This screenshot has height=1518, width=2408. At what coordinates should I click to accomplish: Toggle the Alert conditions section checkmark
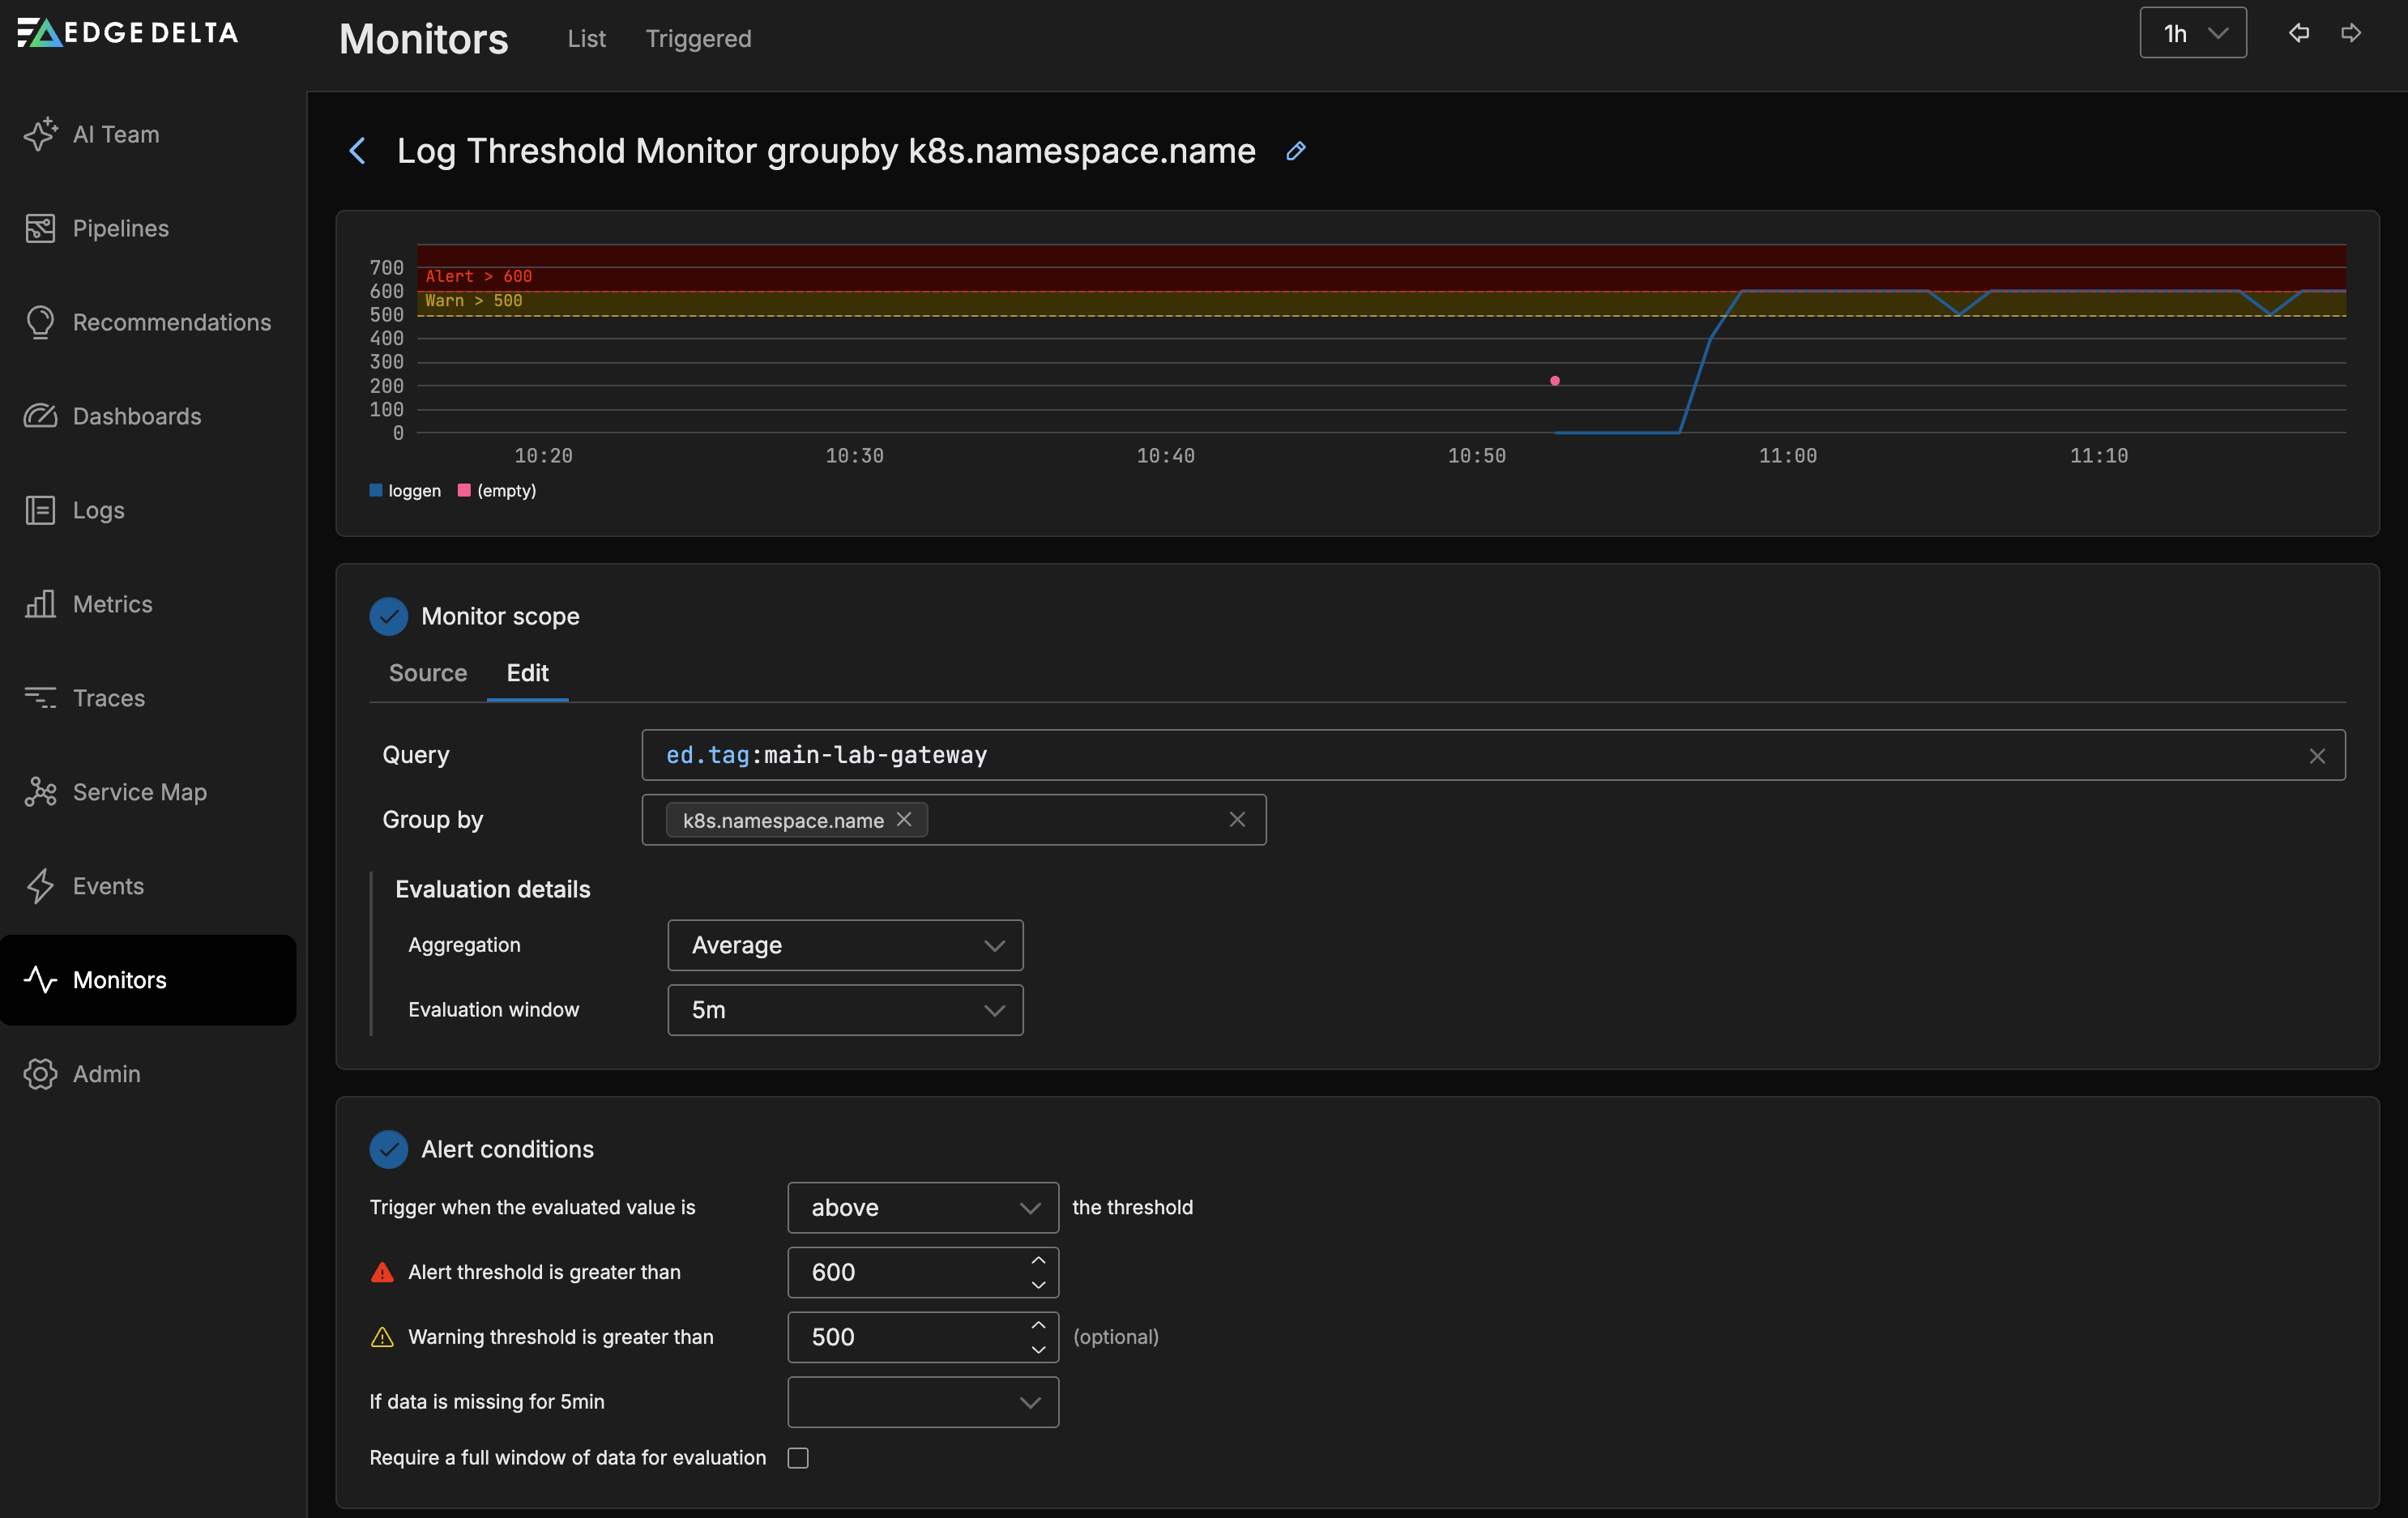[x=389, y=1149]
